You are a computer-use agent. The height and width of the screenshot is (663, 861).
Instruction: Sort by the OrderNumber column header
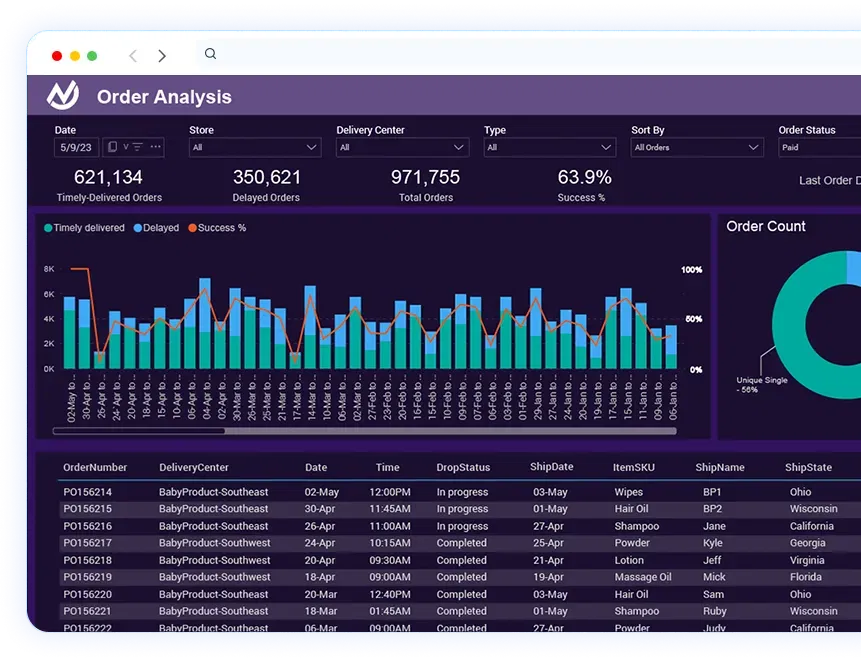pos(95,467)
